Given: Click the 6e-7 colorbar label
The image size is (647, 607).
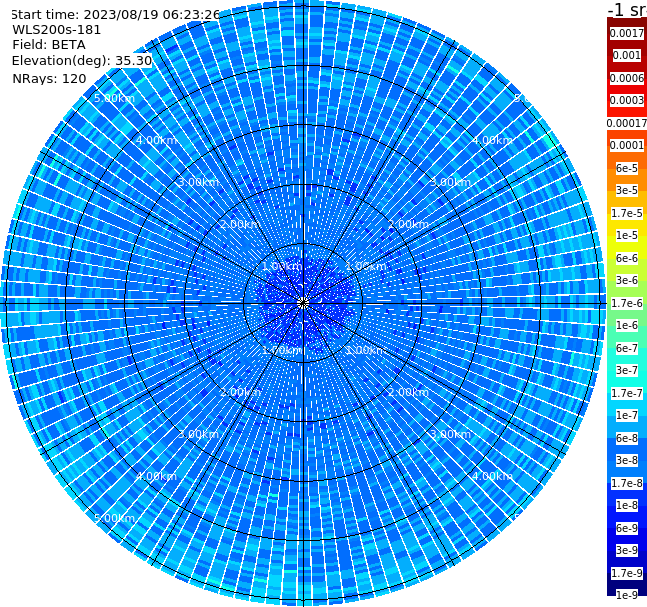Looking at the screenshot, I should (x=627, y=348).
